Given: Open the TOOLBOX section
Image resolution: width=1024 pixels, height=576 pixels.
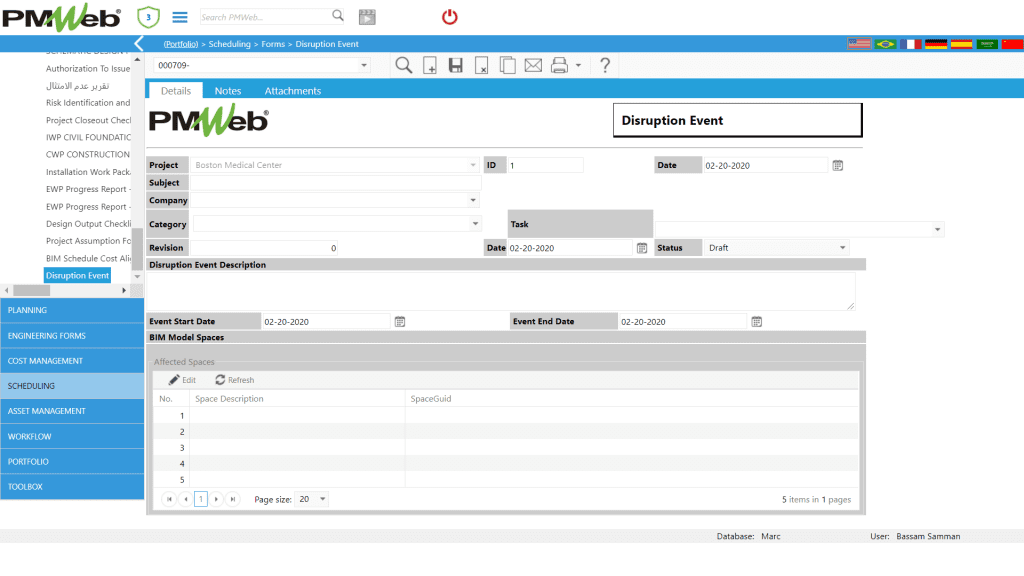Looking at the screenshot, I should tap(72, 487).
